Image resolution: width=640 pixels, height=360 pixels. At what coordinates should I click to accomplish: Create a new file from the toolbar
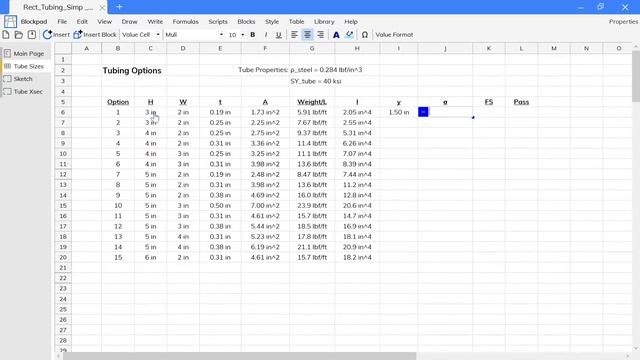[6, 35]
